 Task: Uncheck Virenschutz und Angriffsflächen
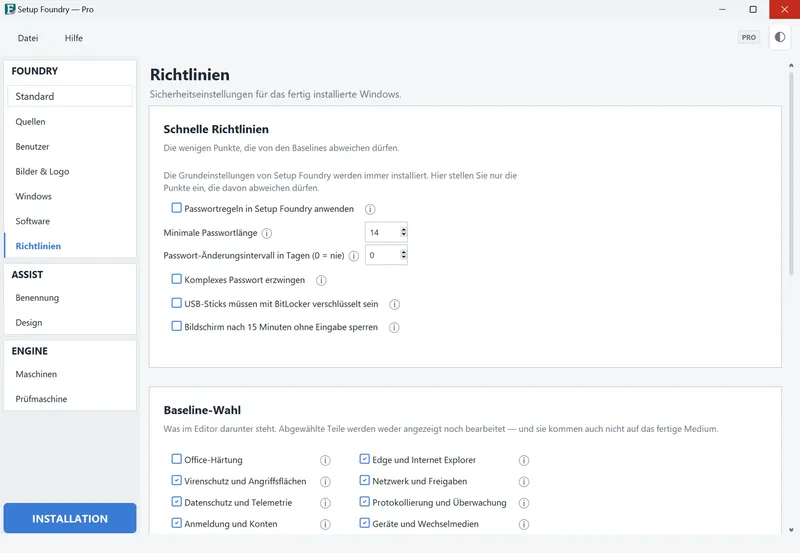click(177, 480)
